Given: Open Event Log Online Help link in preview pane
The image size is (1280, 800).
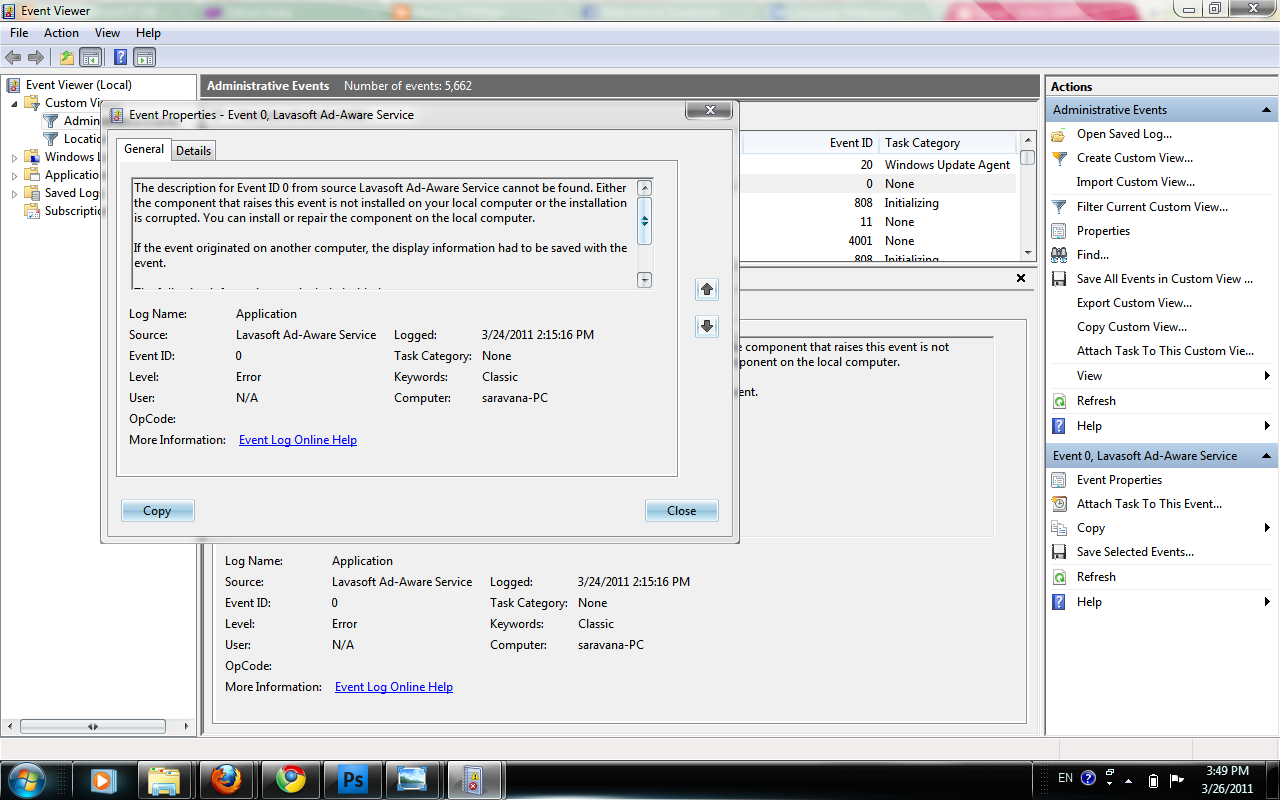Looking at the screenshot, I should [x=394, y=687].
